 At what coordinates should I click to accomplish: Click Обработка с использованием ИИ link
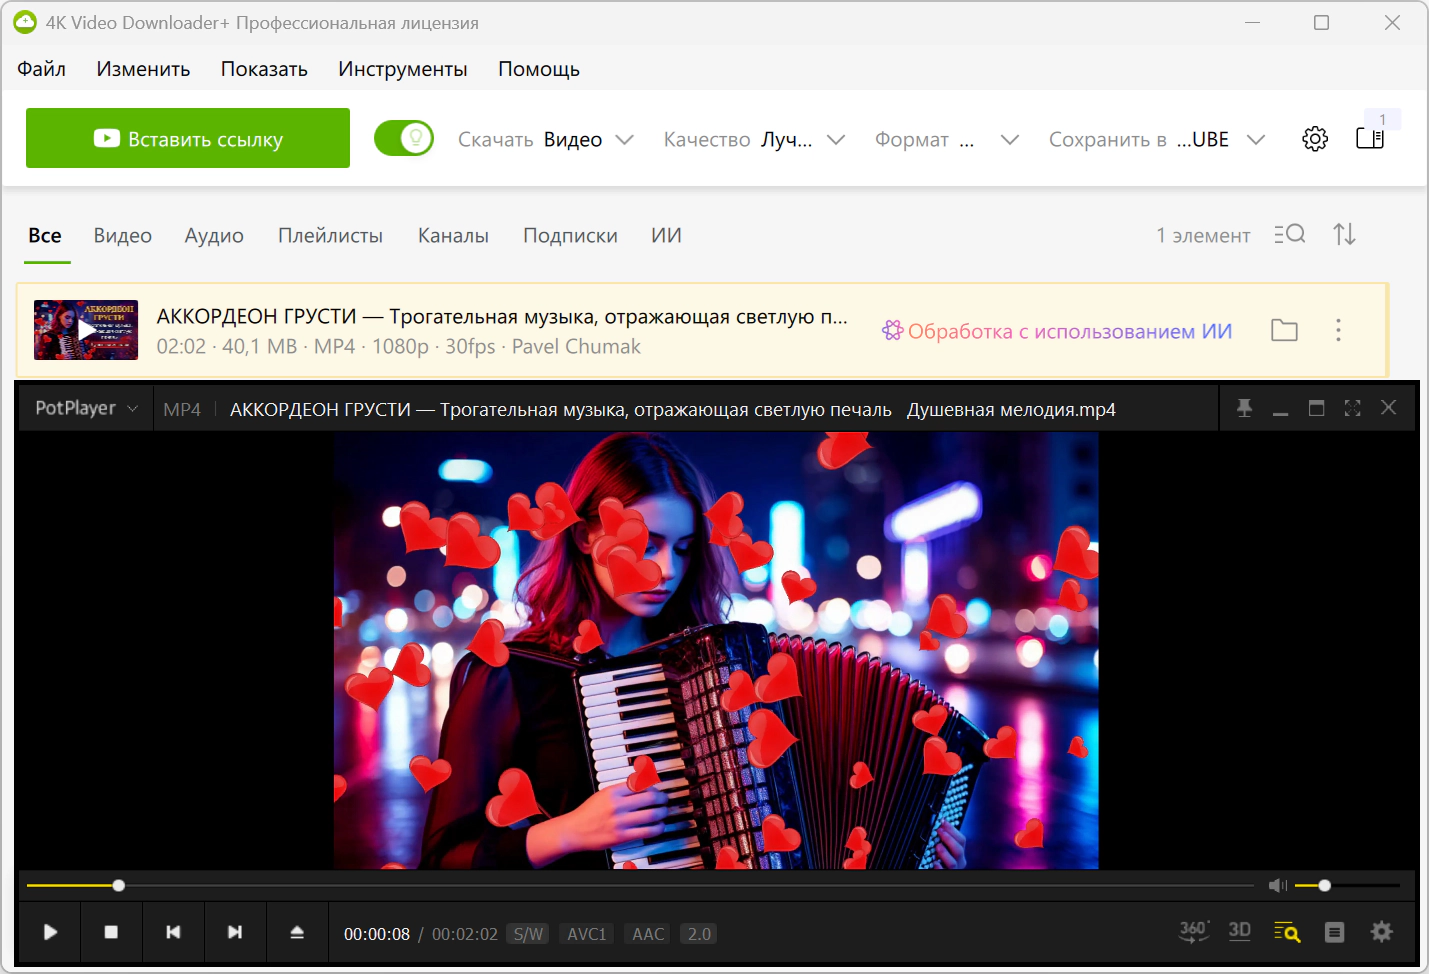click(x=1057, y=331)
